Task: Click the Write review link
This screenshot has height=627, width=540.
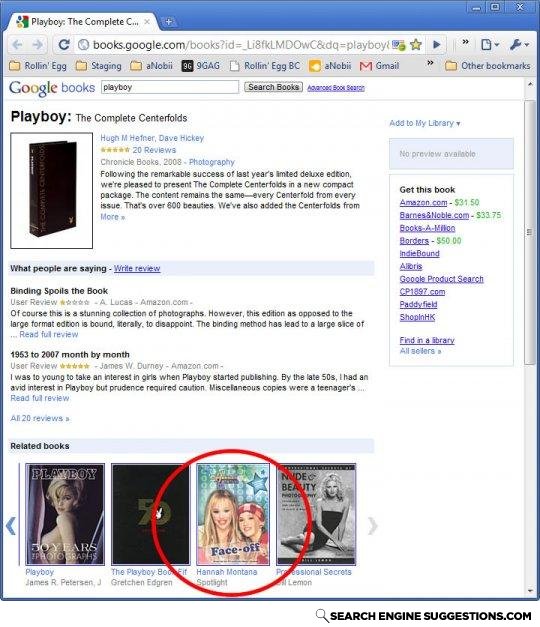Action: [x=137, y=268]
